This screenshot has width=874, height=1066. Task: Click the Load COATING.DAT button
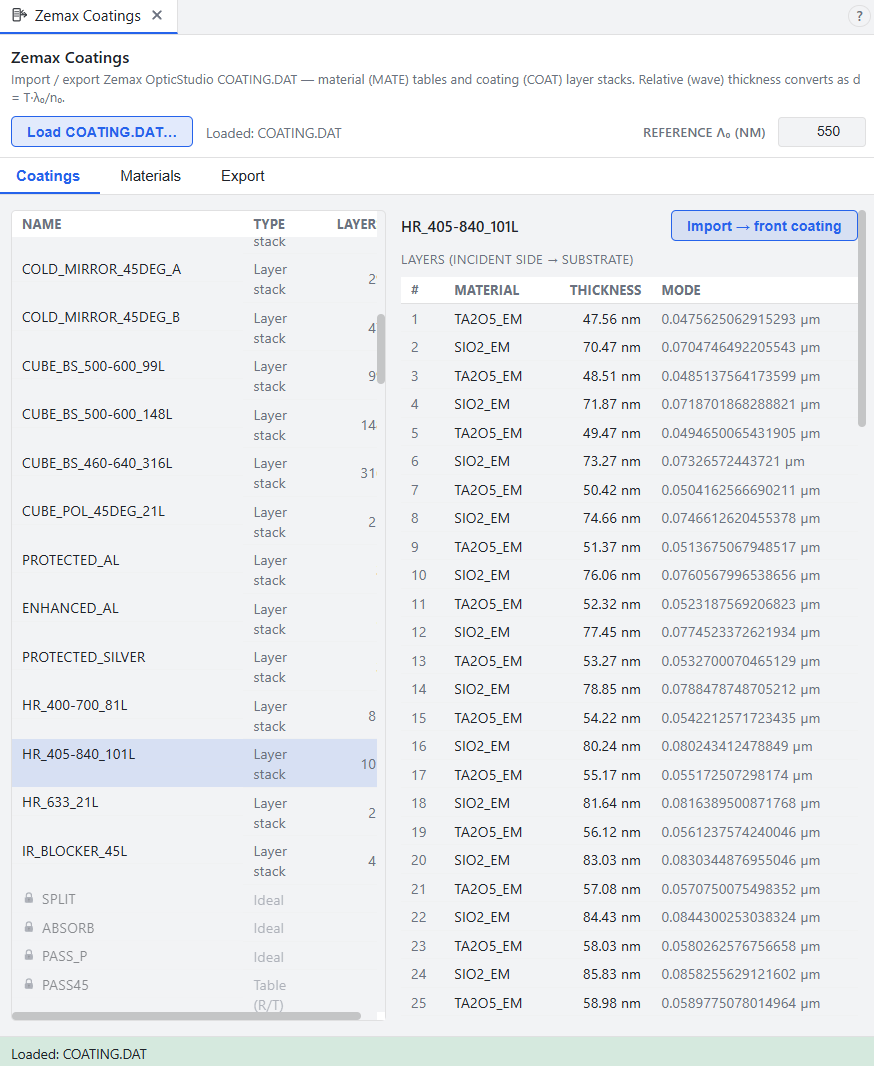[x=102, y=132]
